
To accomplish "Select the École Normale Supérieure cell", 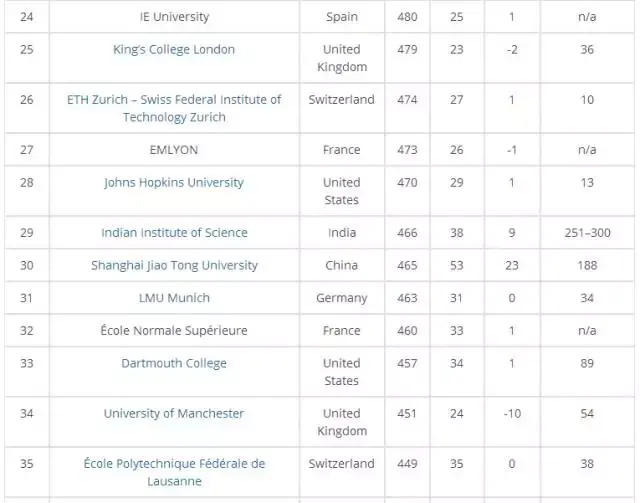I will pyautogui.click(x=174, y=331).
